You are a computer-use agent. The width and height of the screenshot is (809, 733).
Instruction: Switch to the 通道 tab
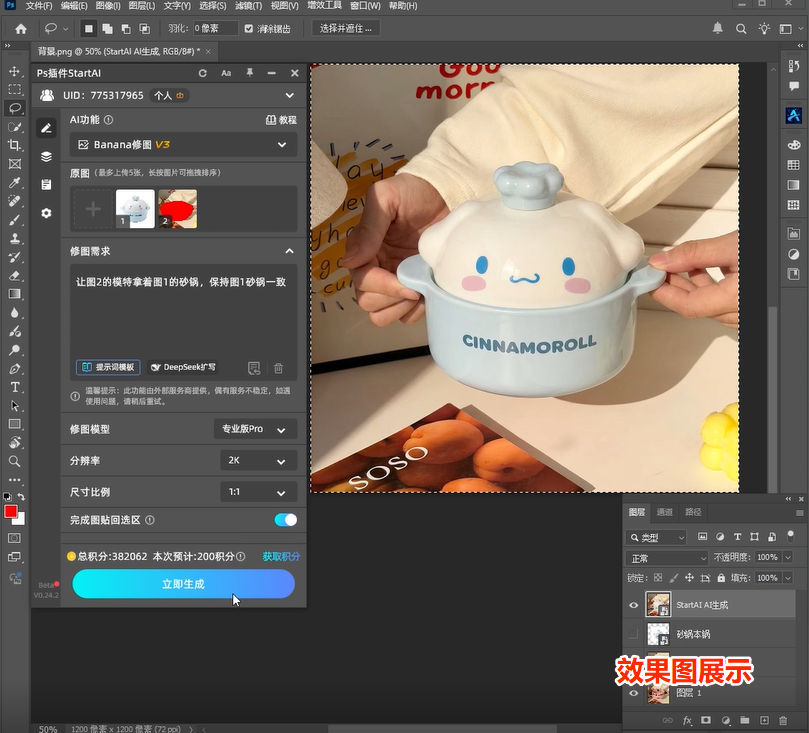pos(665,512)
